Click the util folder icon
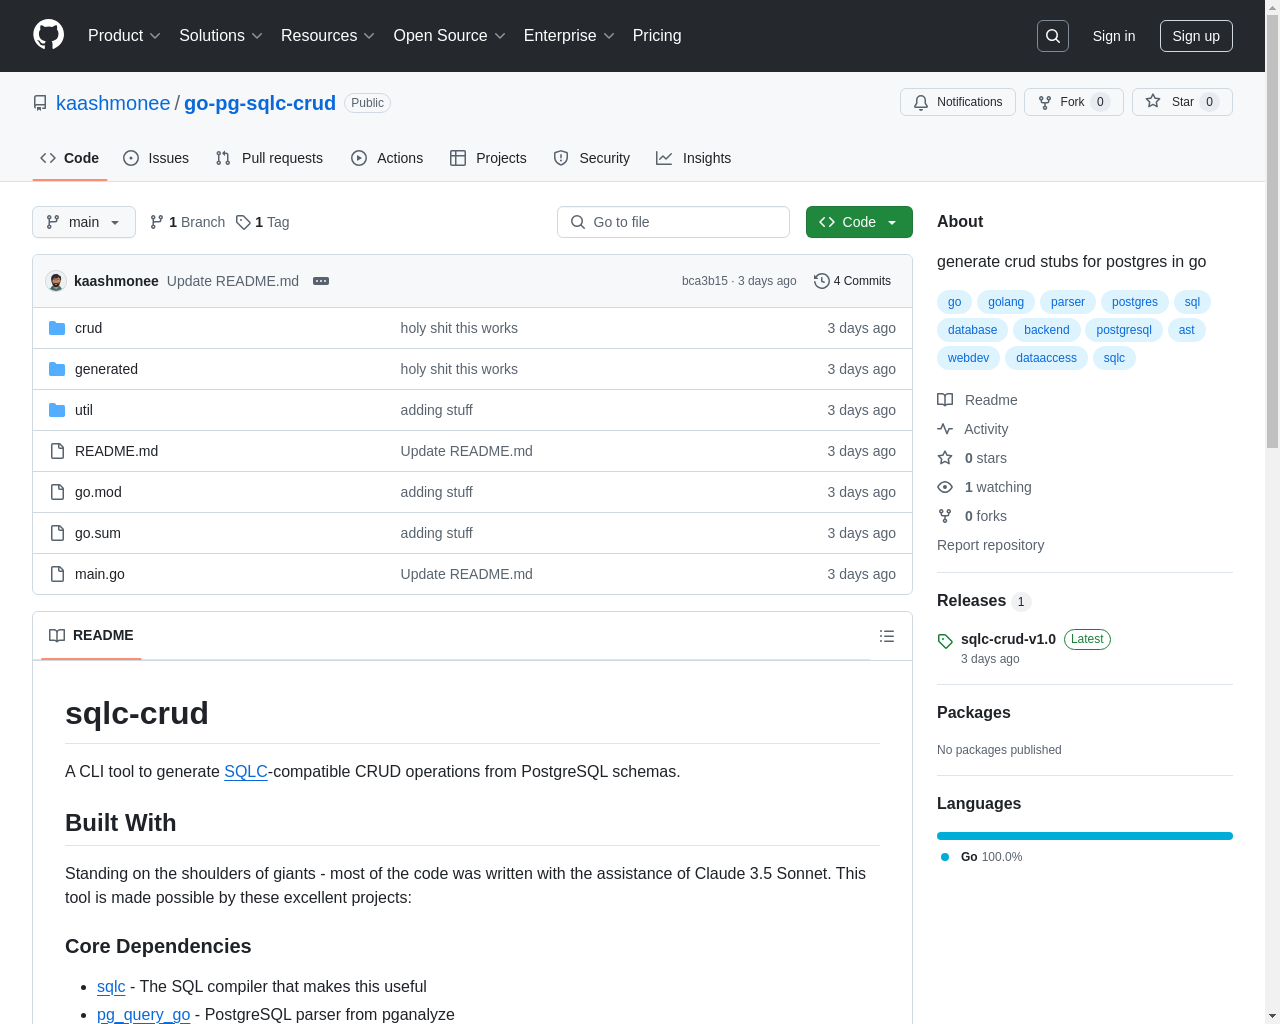Screen dimensions: 1280x1024 pos(57,410)
